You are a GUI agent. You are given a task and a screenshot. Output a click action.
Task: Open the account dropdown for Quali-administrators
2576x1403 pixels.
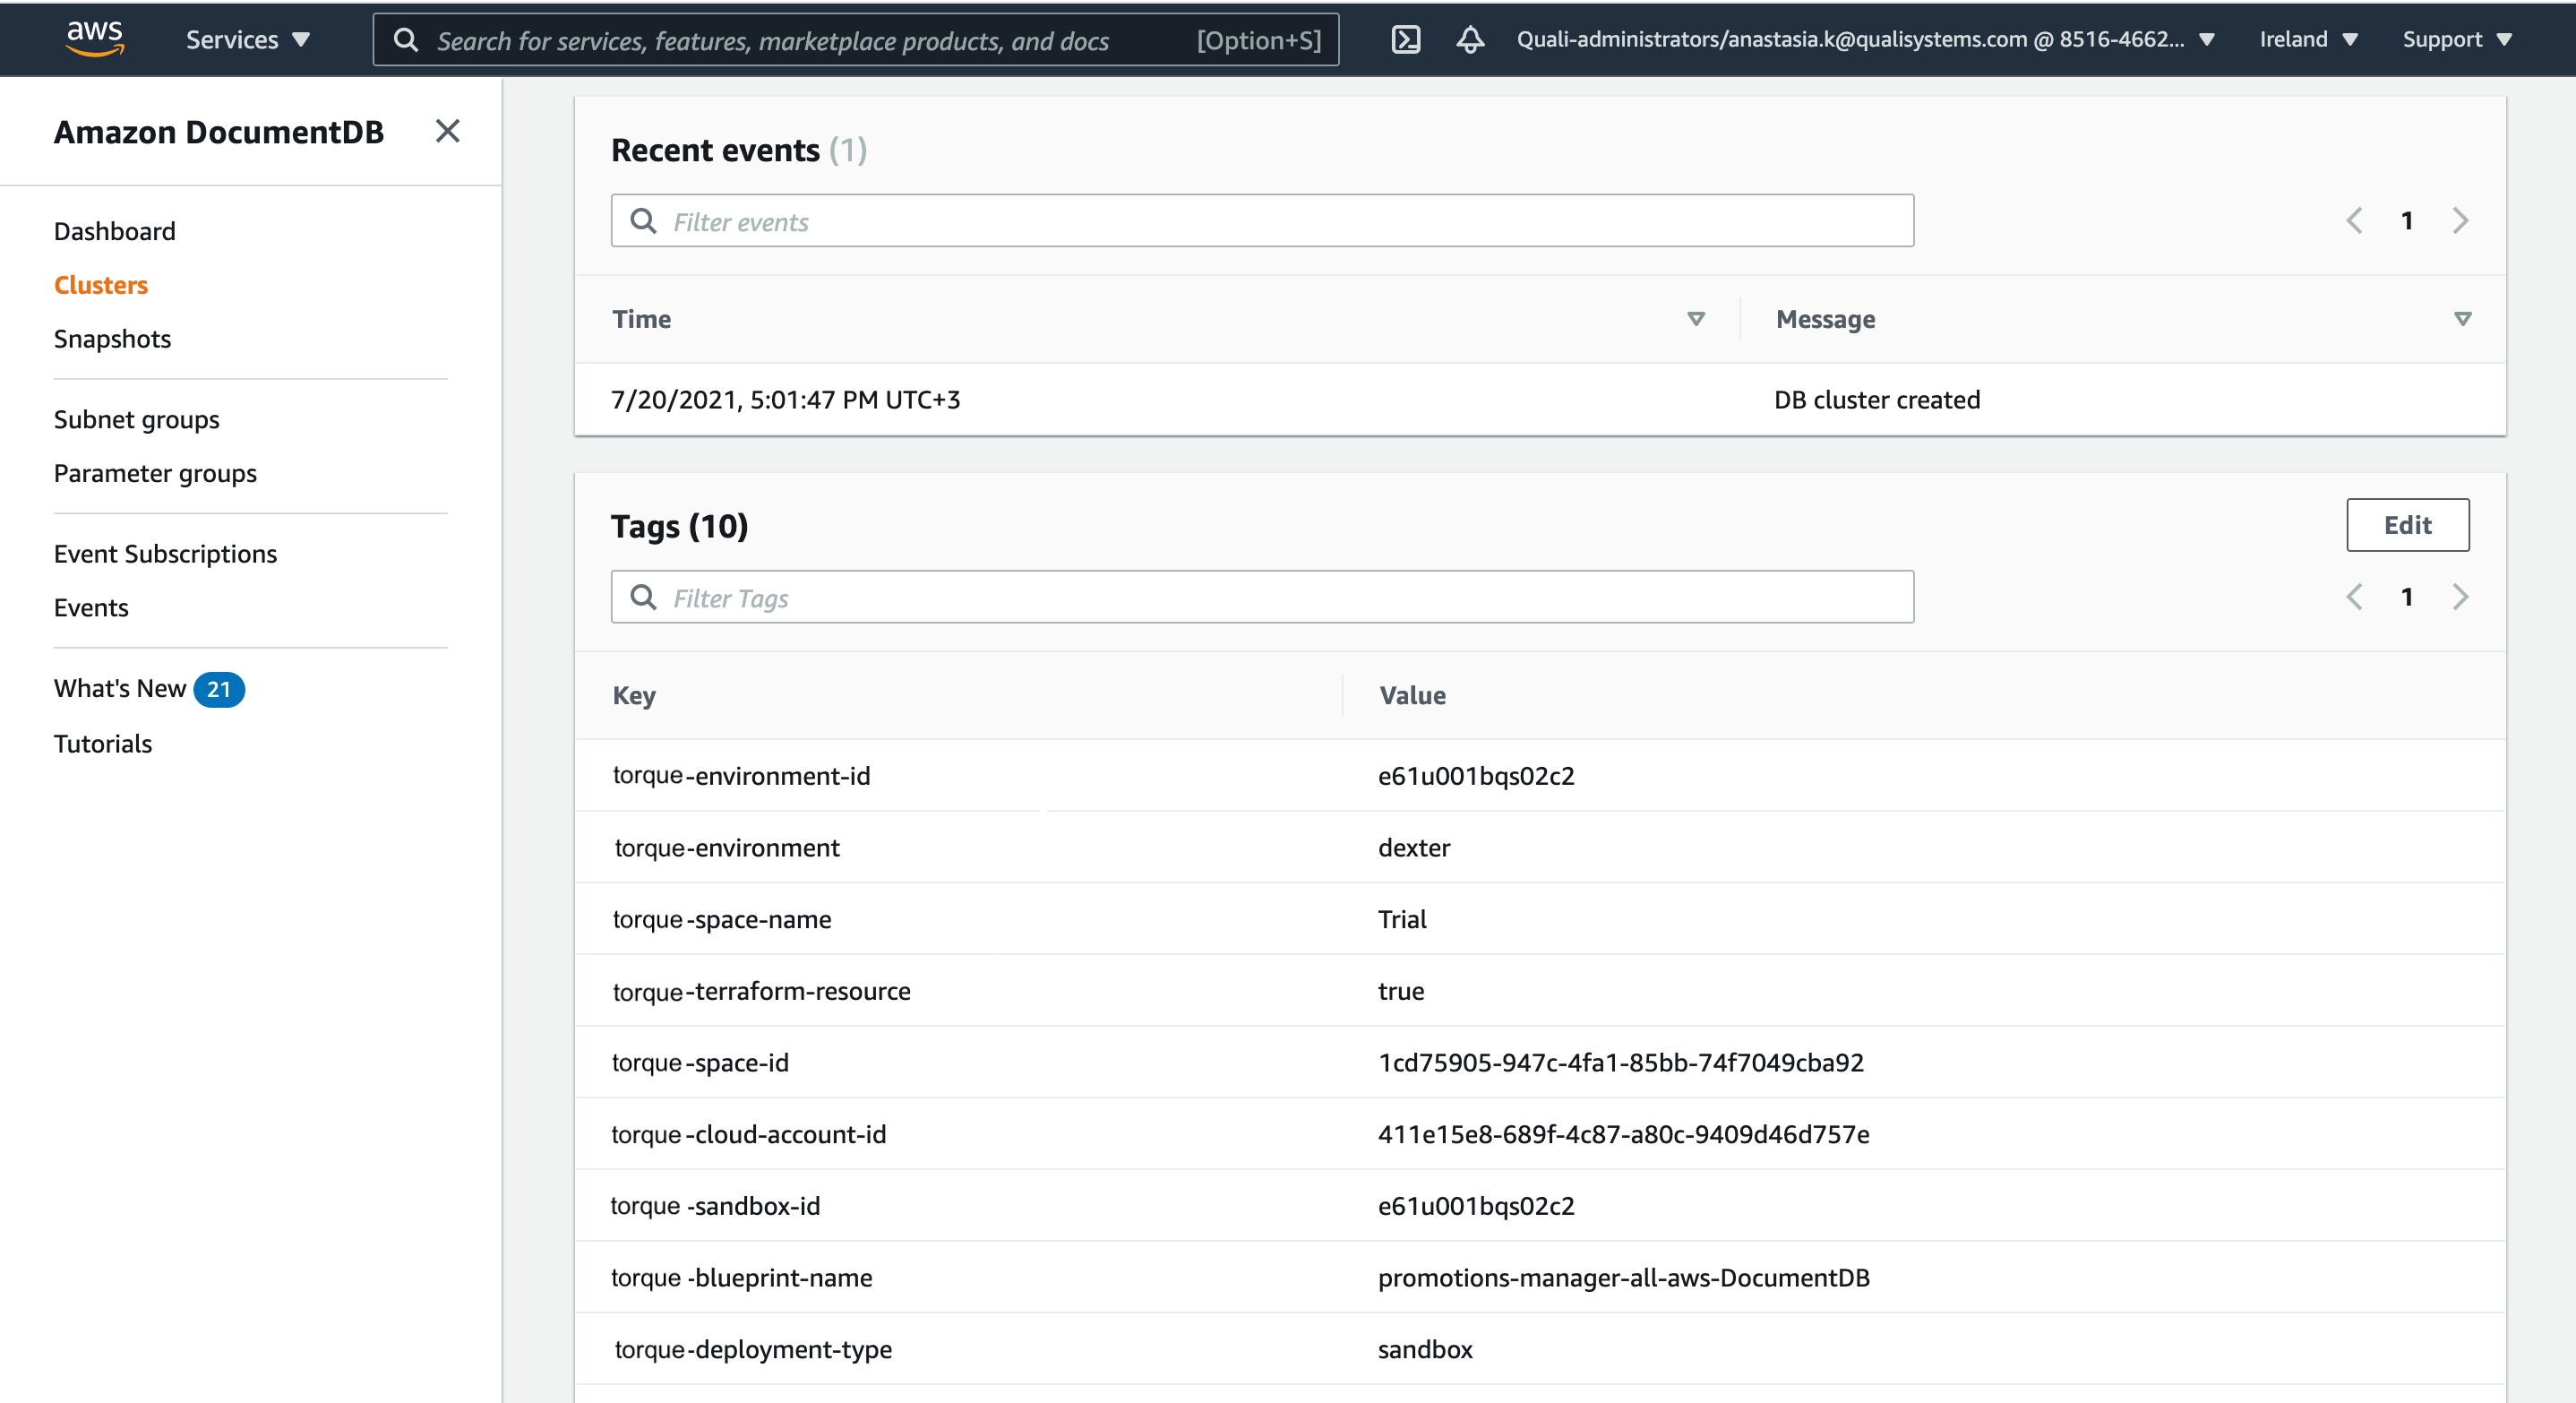tap(1865, 39)
